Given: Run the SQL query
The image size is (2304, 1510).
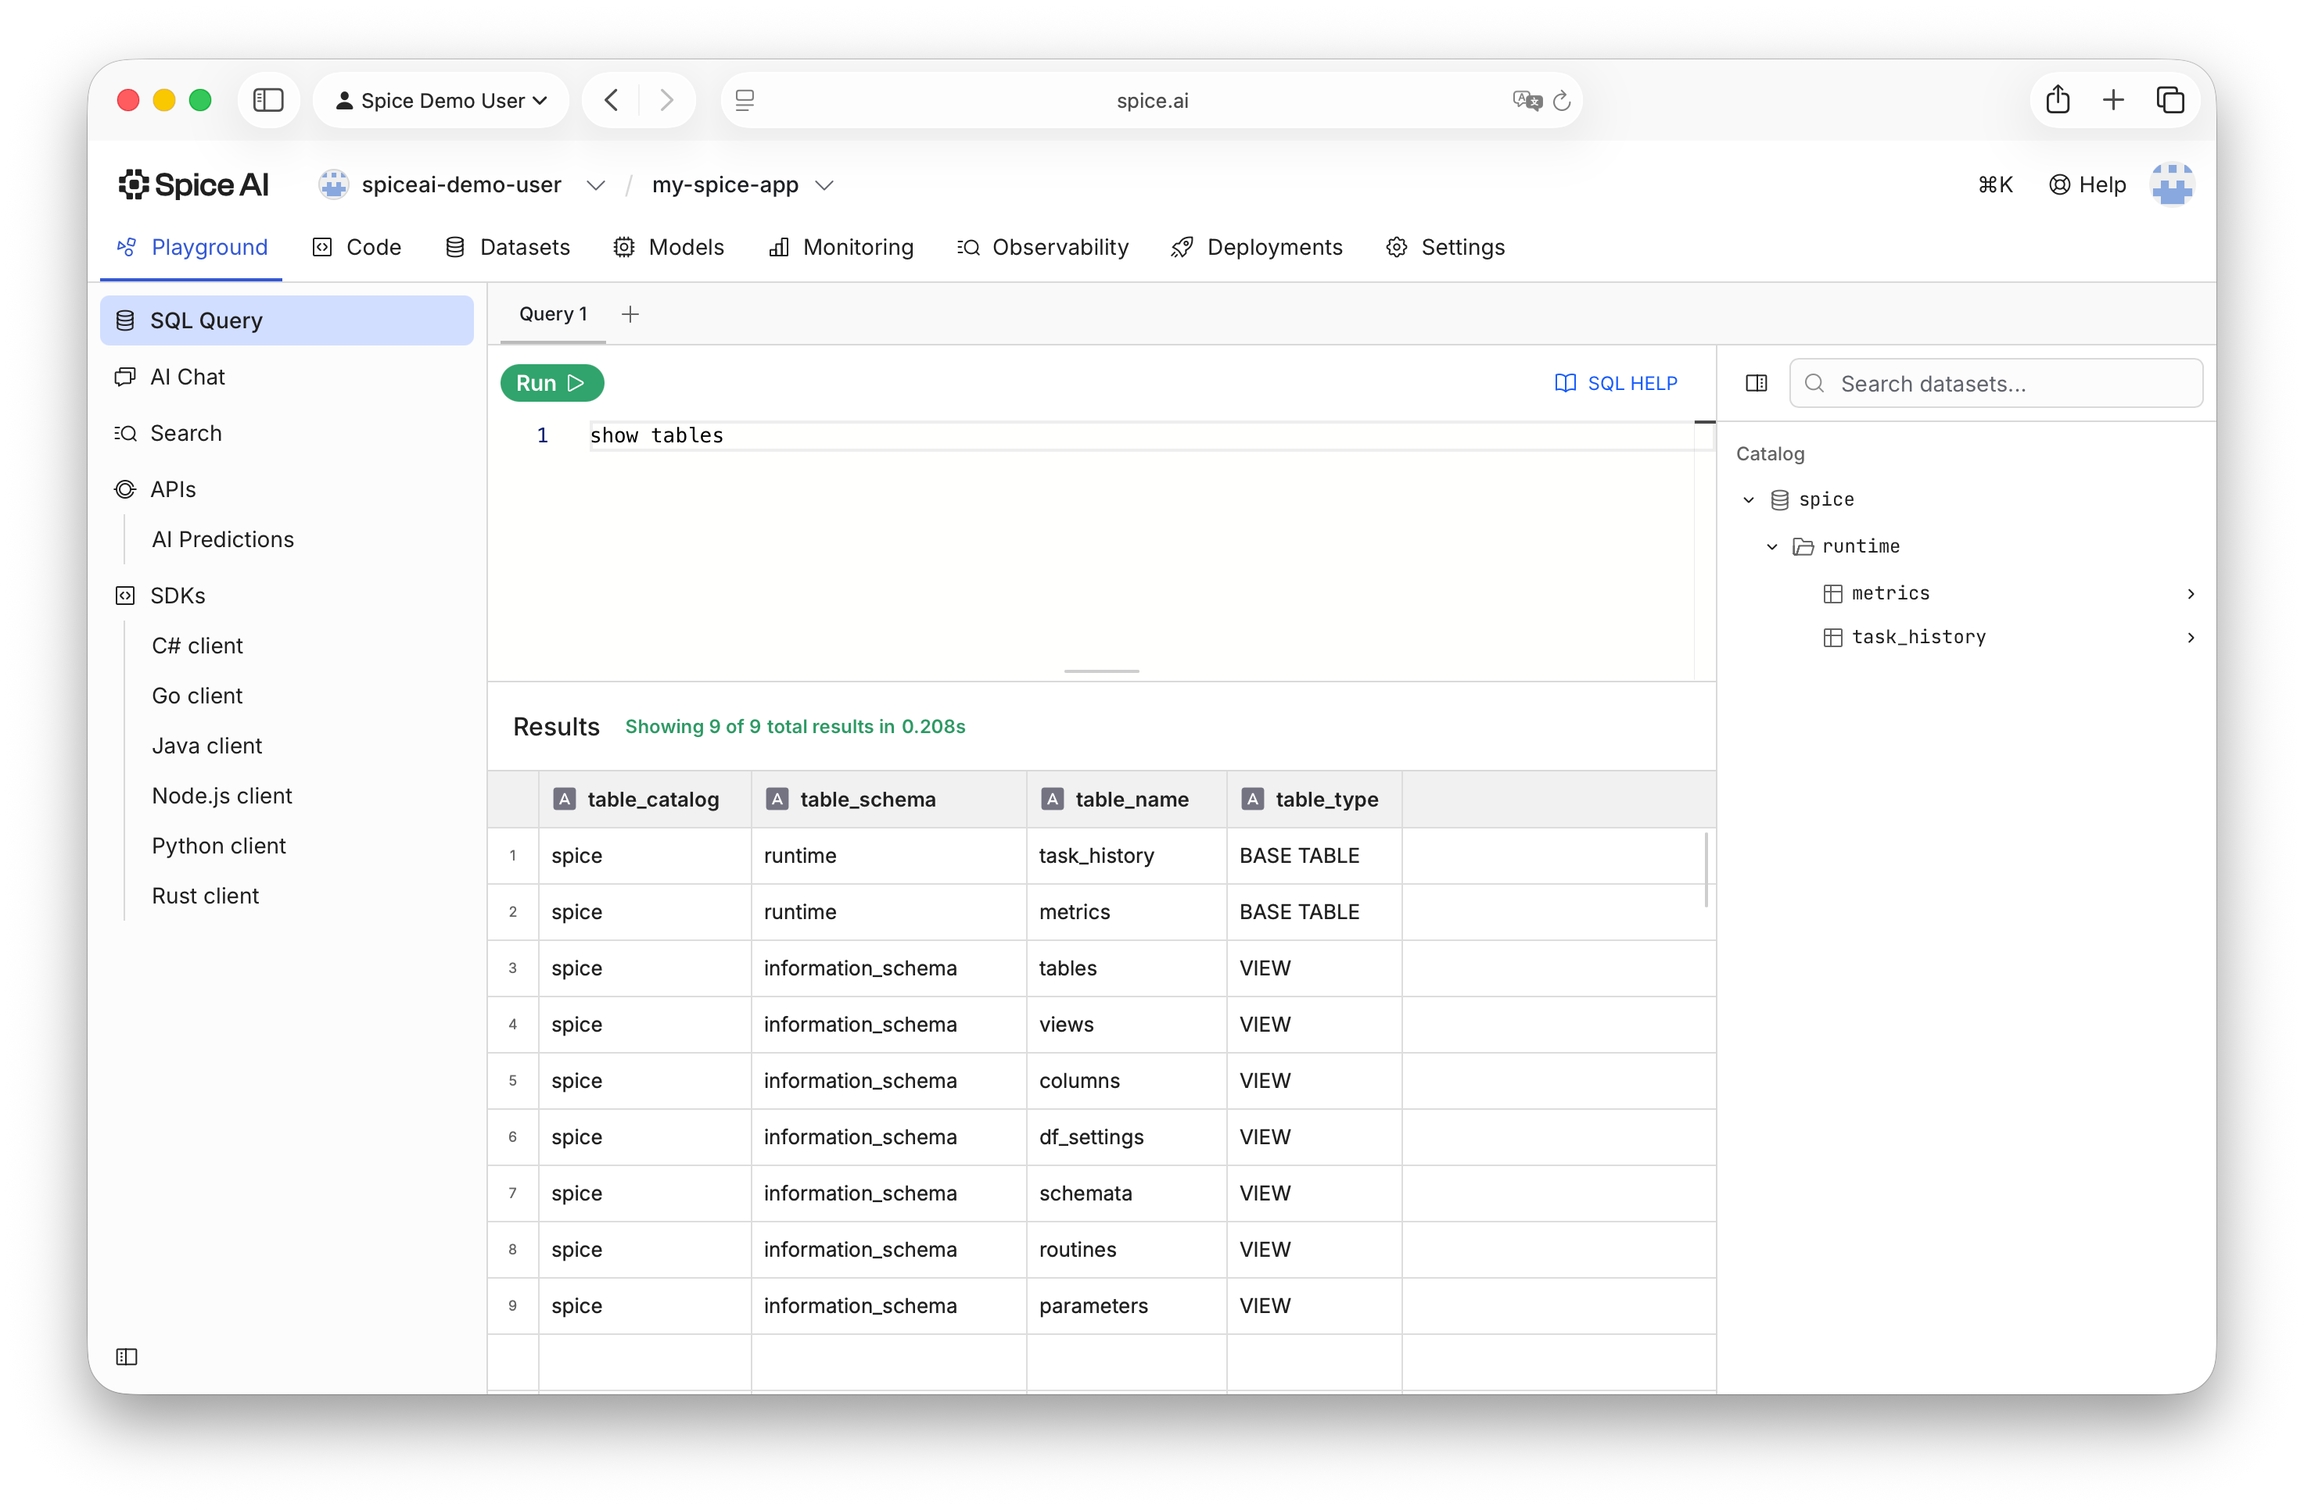Looking at the screenshot, I should pos(551,383).
